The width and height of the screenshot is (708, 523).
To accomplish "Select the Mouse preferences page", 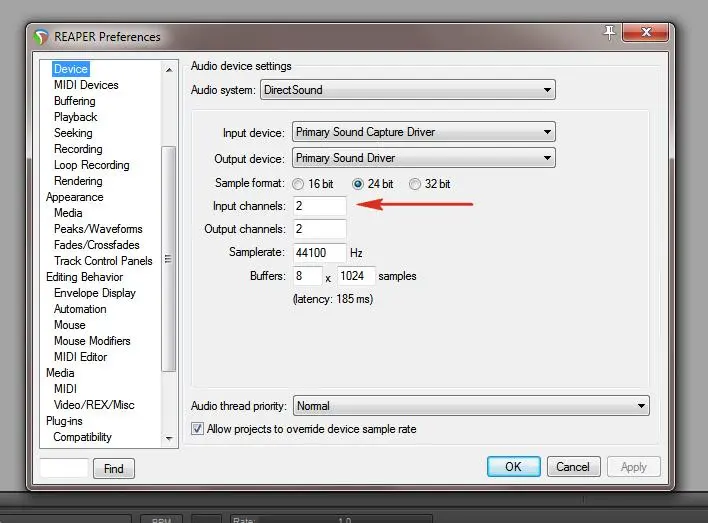I will pyautogui.click(x=70, y=325).
